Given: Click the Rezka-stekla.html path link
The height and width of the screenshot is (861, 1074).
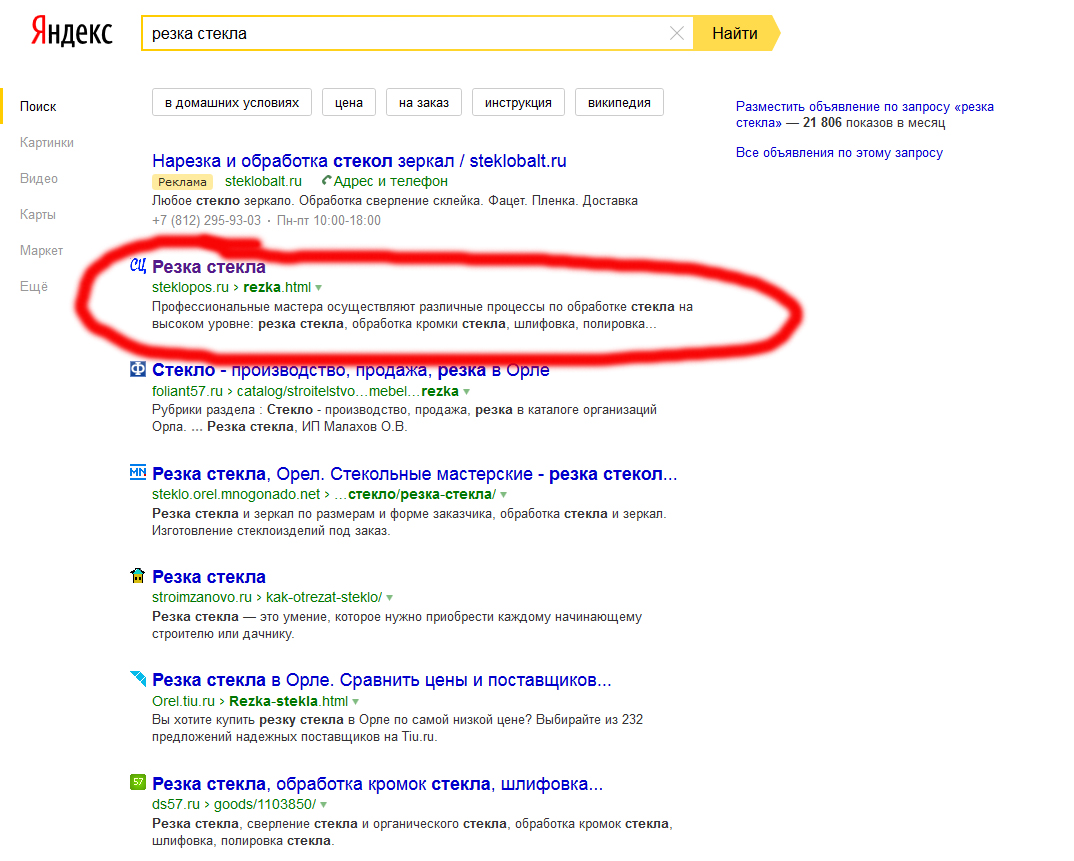Looking at the screenshot, I should (x=288, y=701).
